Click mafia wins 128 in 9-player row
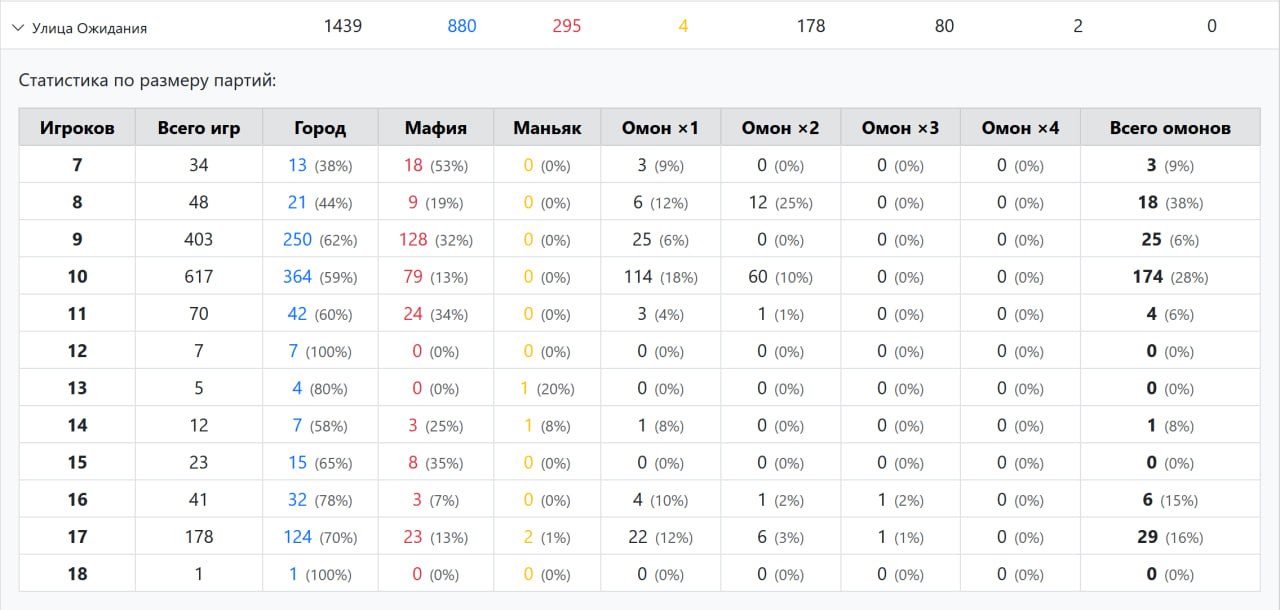Image resolution: width=1280 pixels, height=610 pixels. (413, 240)
